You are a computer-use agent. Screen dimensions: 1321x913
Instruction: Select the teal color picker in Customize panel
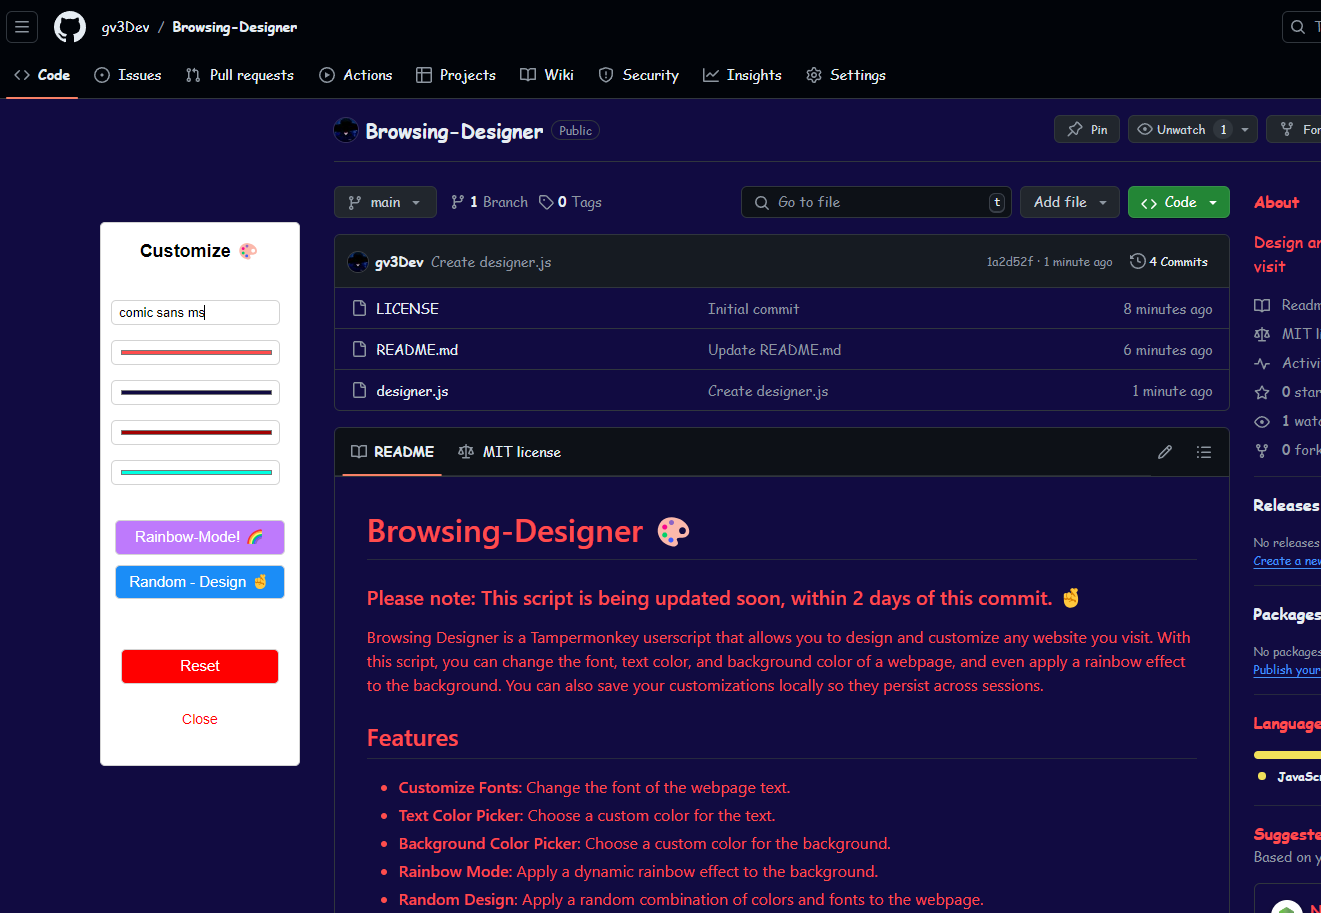coord(195,471)
